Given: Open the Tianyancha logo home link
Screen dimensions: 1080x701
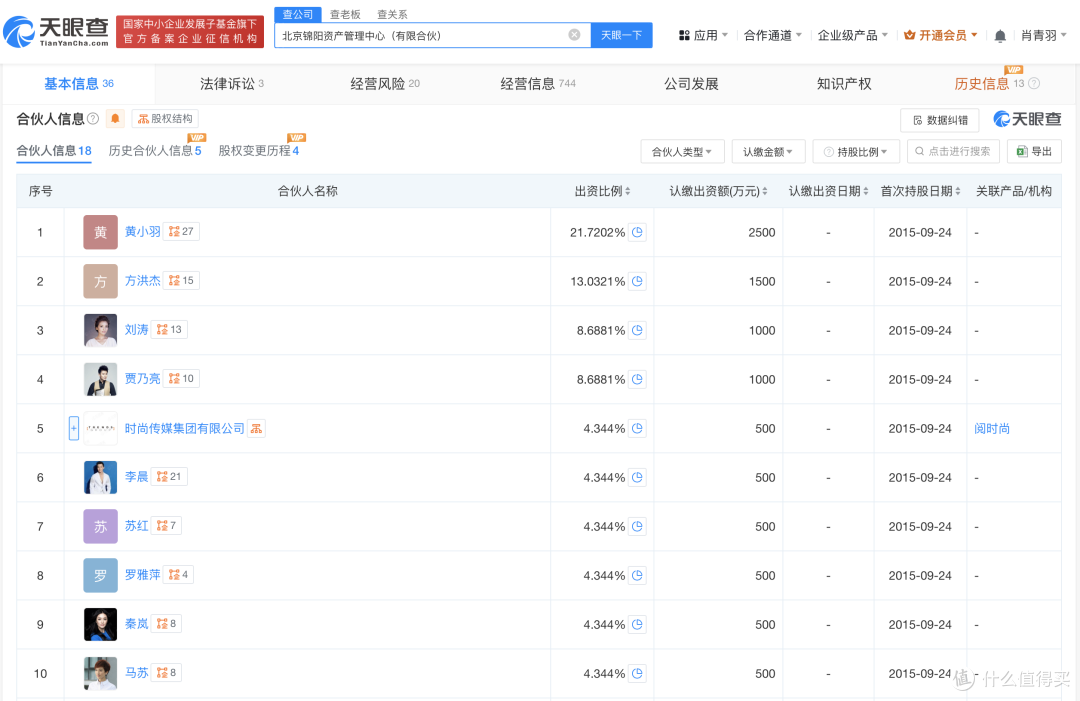Looking at the screenshot, I should (x=56, y=32).
